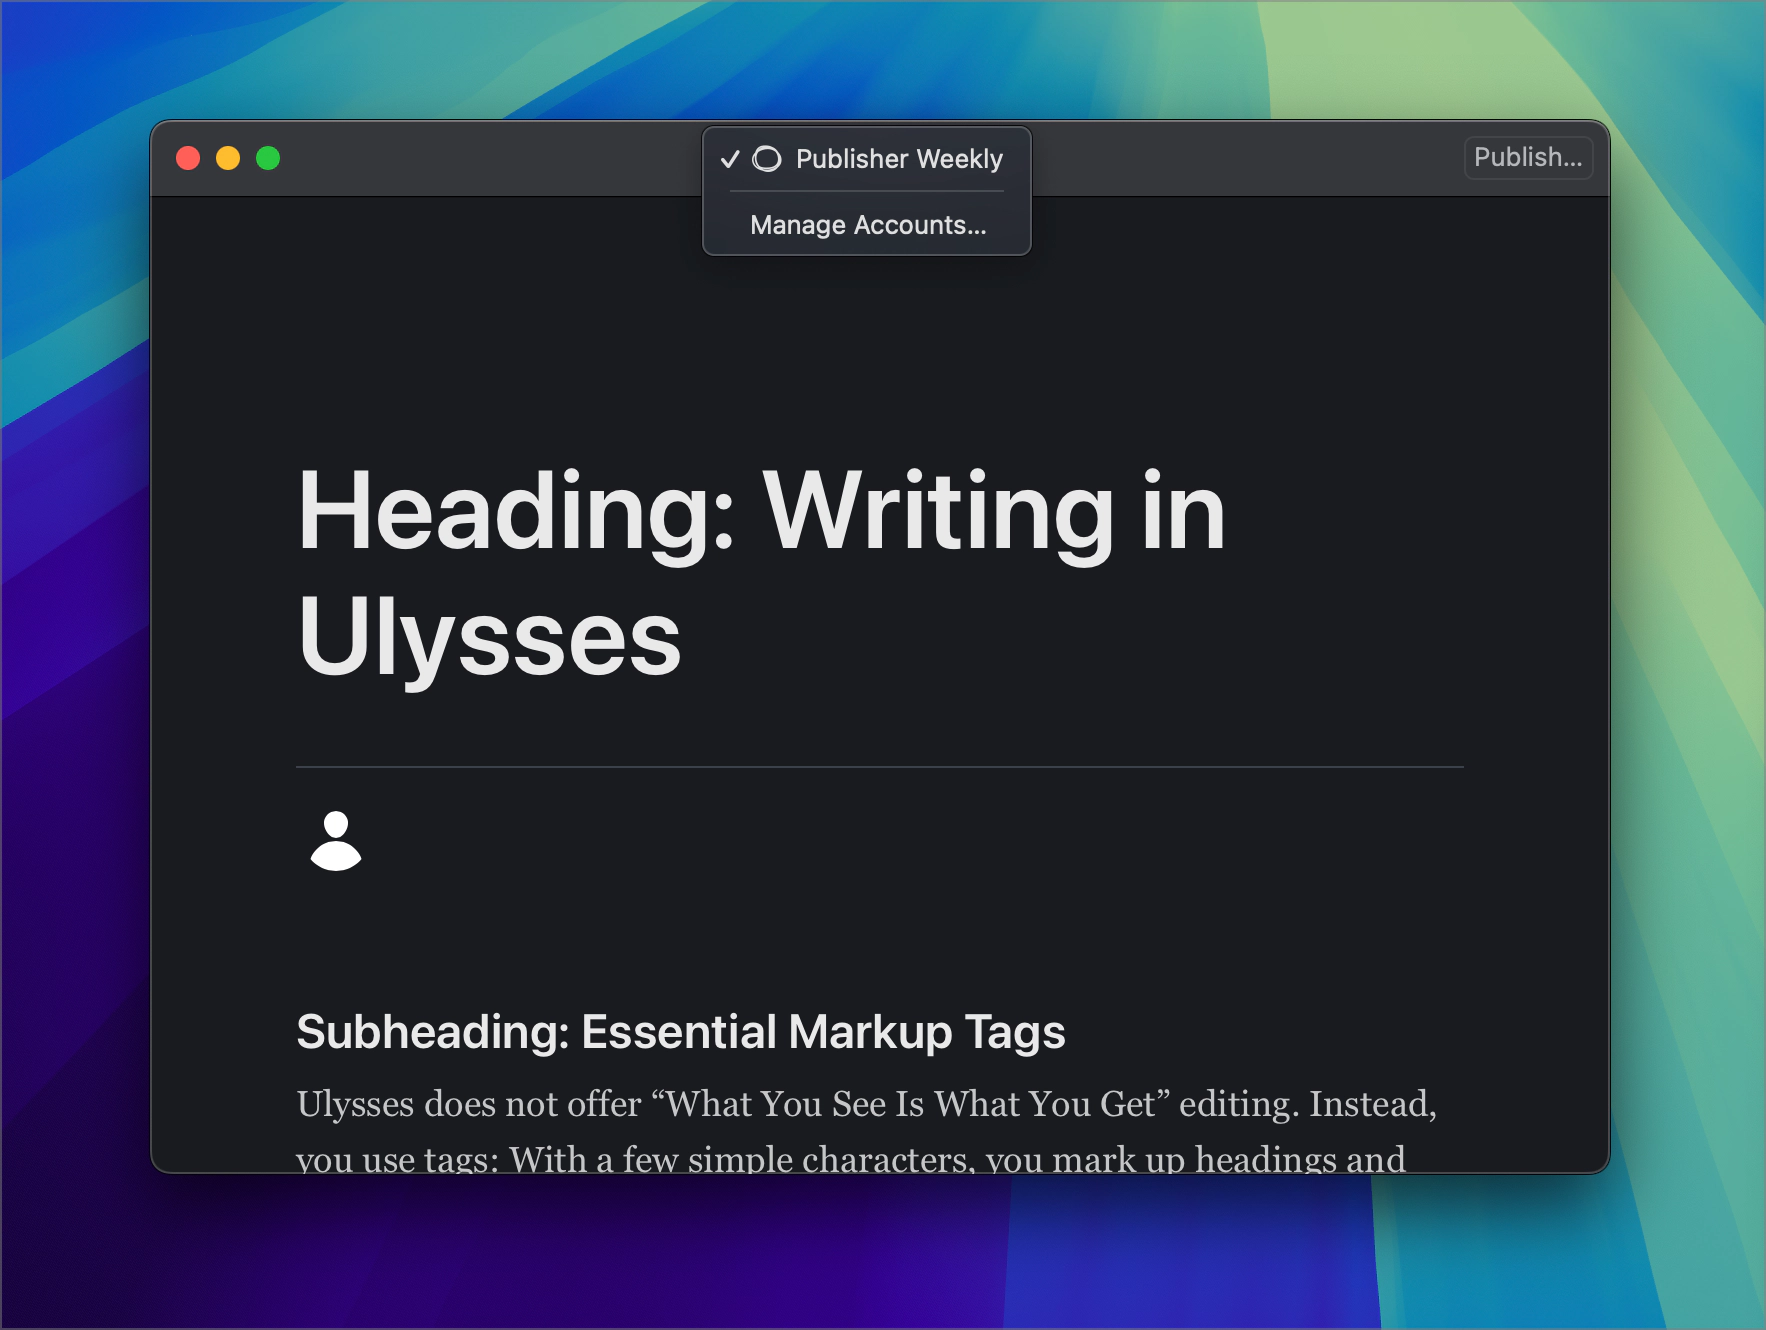This screenshot has width=1766, height=1330.
Task: Minimize the window using yellow button
Action: (x=228, y=158)
